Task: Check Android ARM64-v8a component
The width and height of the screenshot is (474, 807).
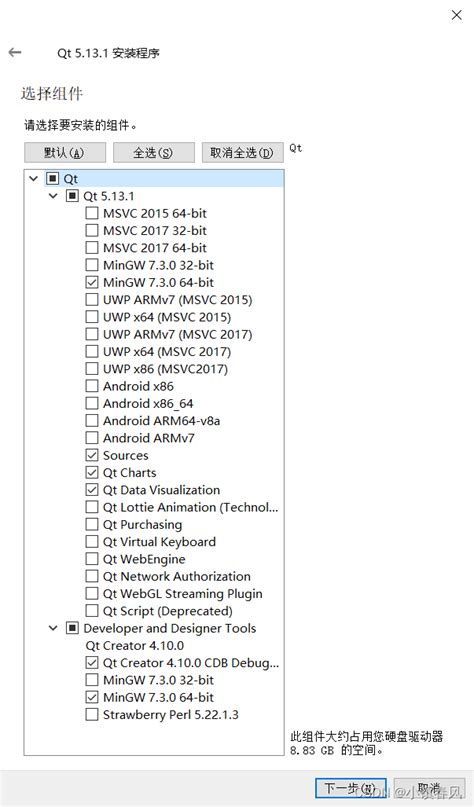Action: coord(92,420)
